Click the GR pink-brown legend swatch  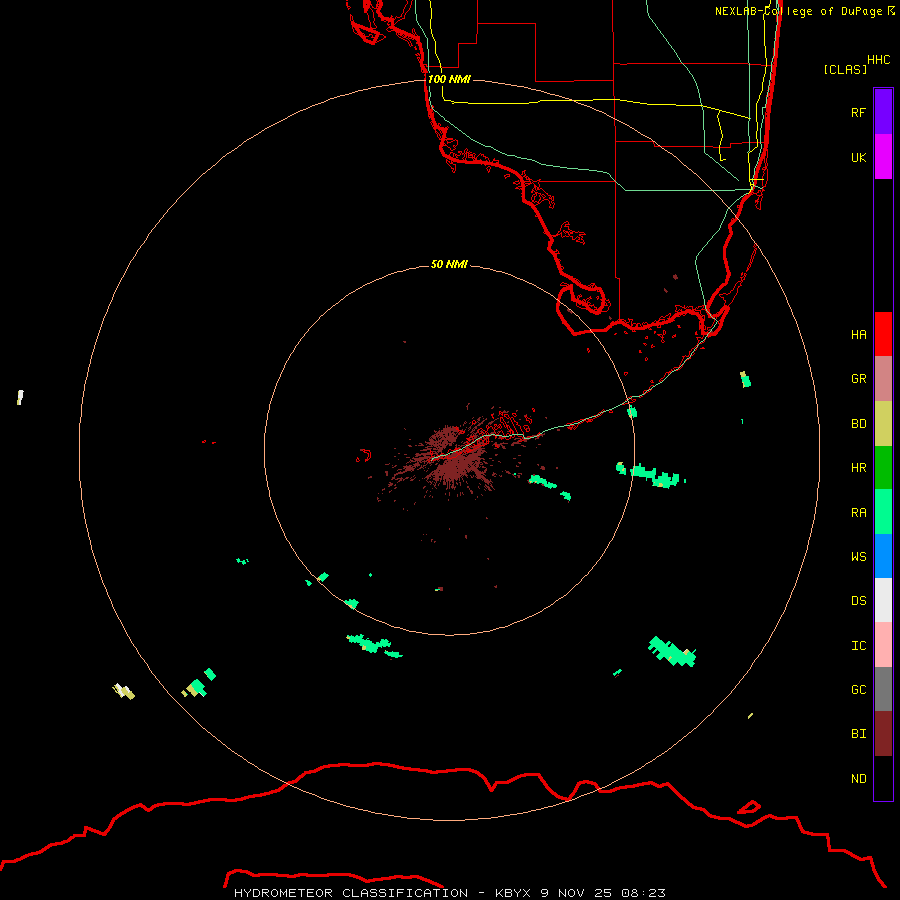[883, 379]
